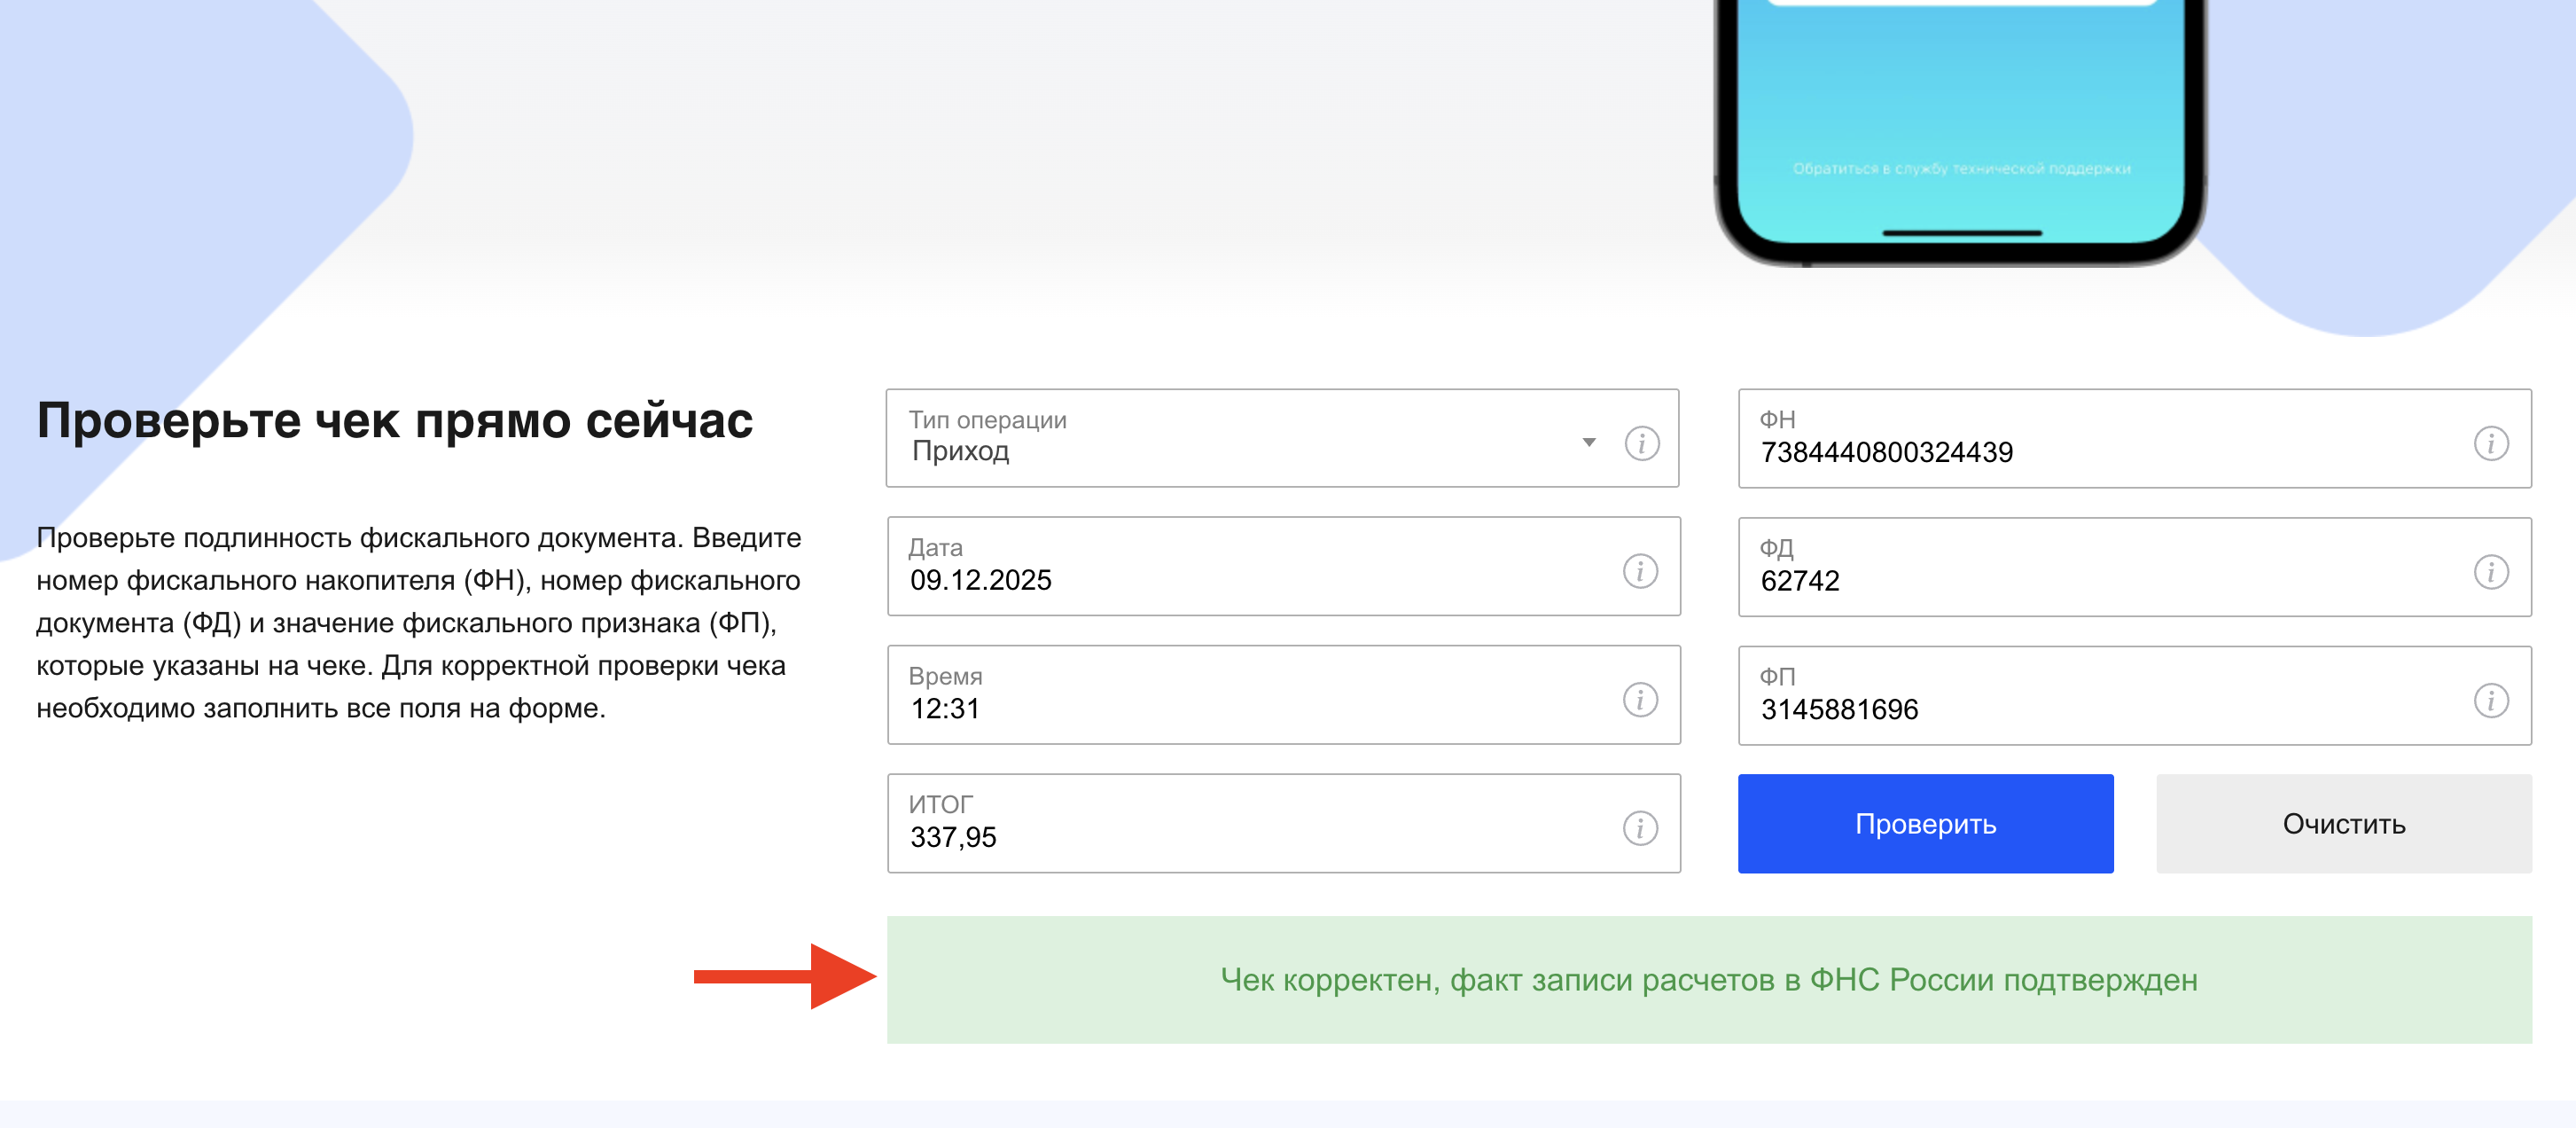Click info icon in Время field

click(1640, 700)
